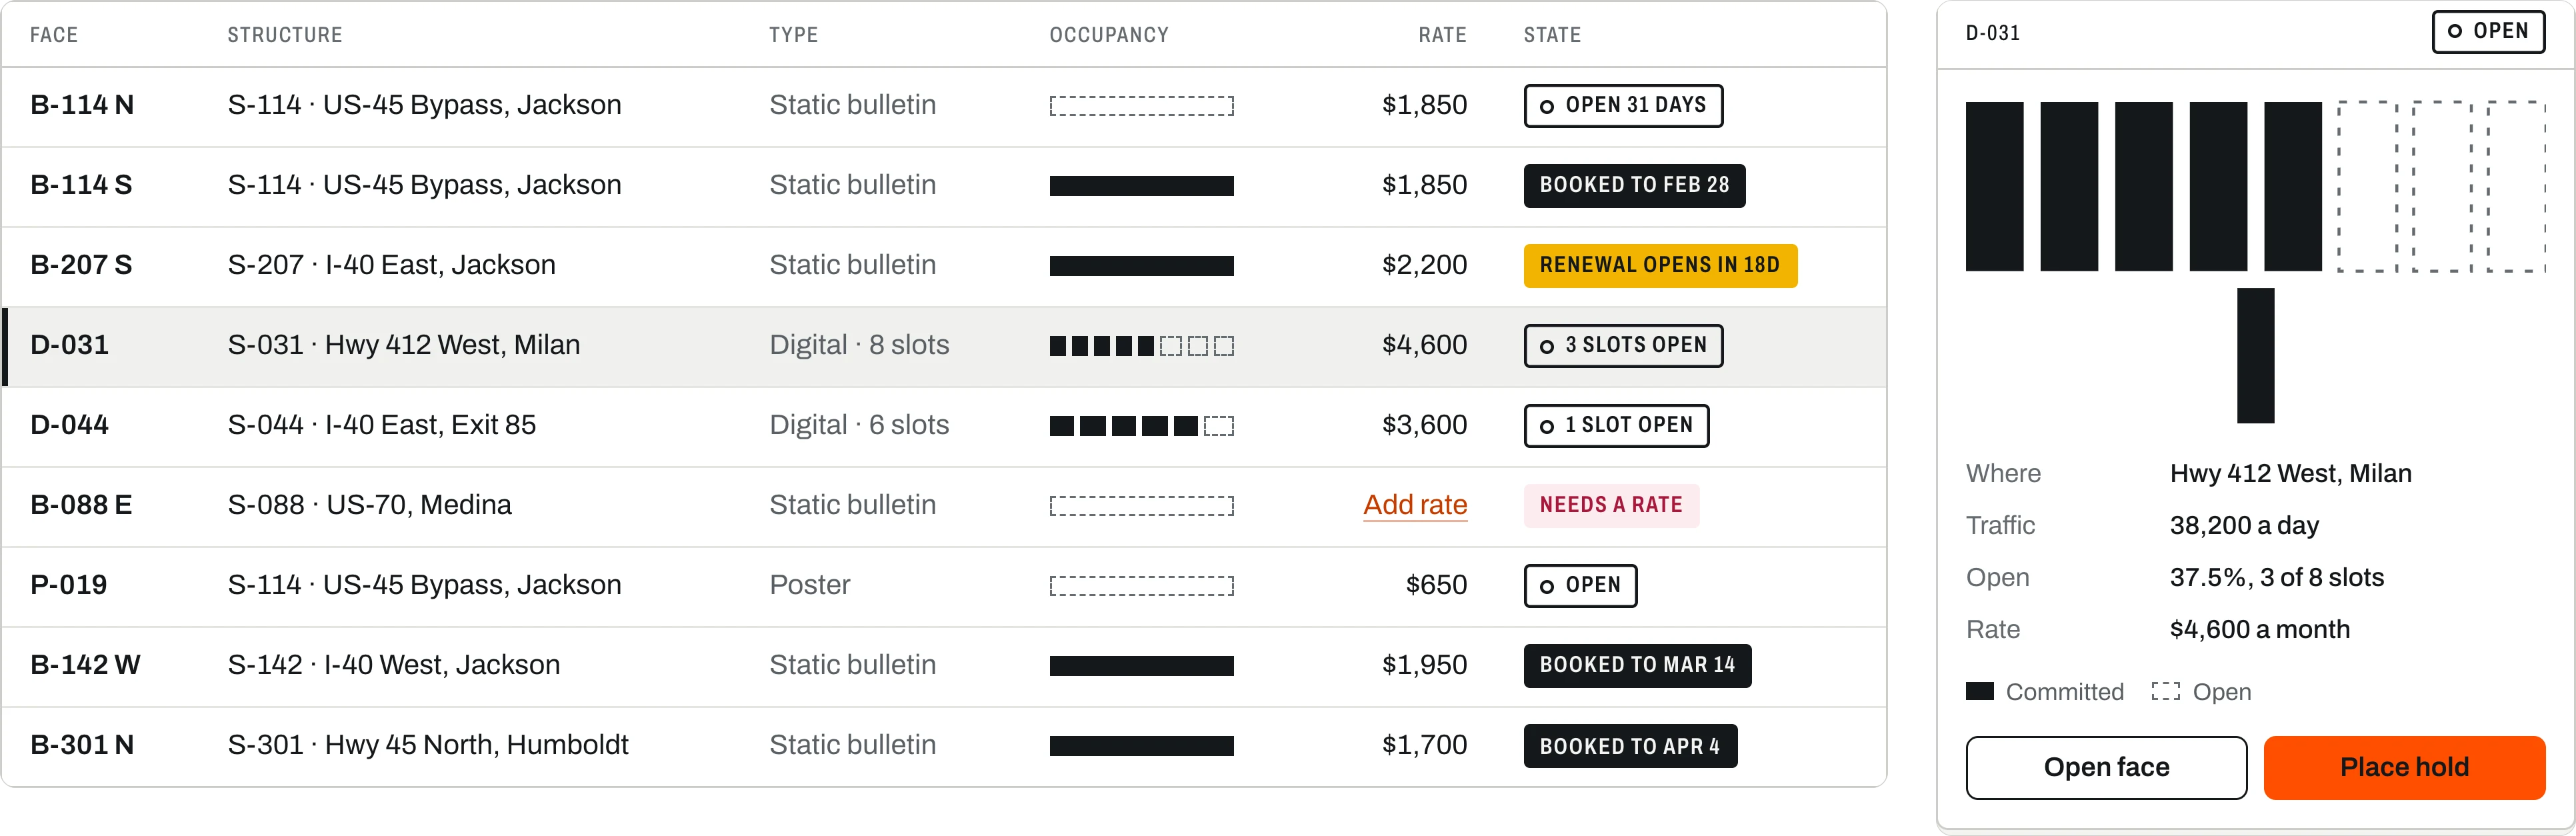The image size is (2576, 836).
Task: Select face B-207 S
Action: pyautogui.click(x=944, y=266)
